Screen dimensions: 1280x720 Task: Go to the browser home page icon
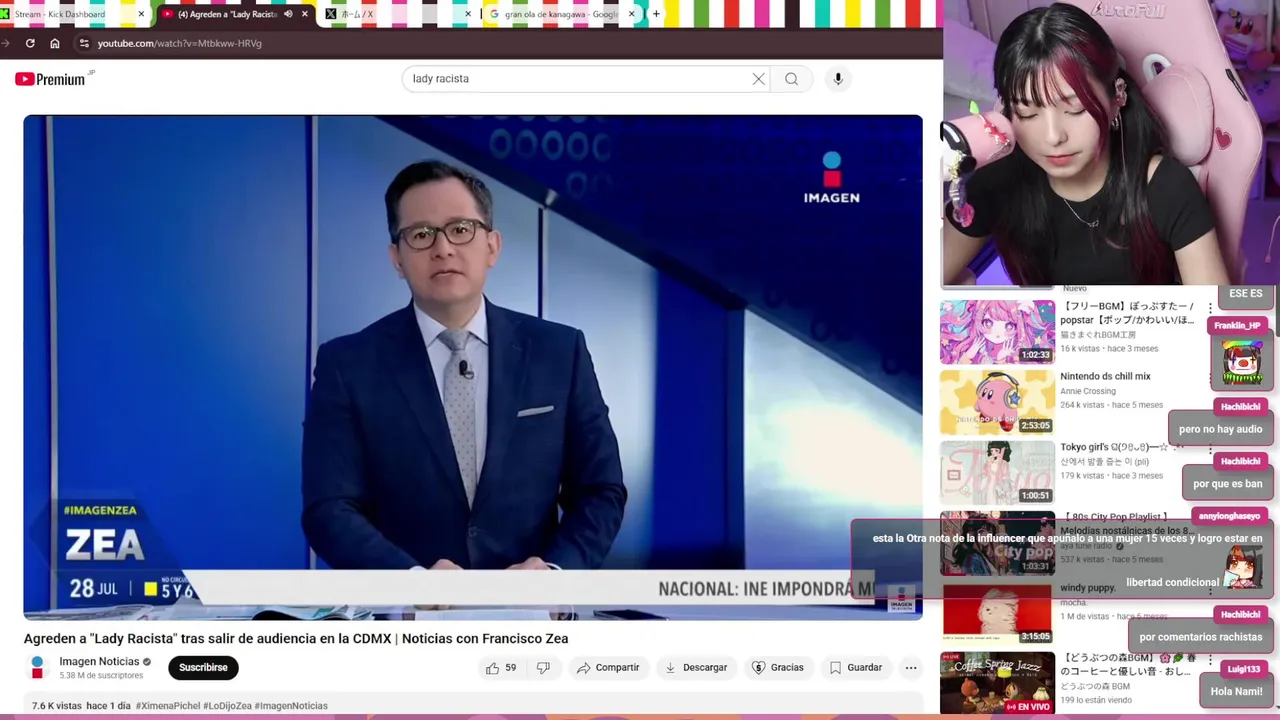coord(55,43)
